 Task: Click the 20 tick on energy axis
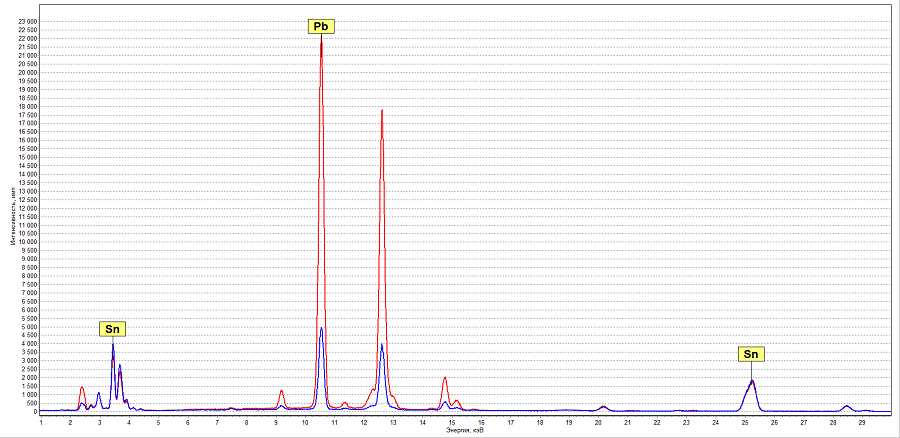point(598,422)
